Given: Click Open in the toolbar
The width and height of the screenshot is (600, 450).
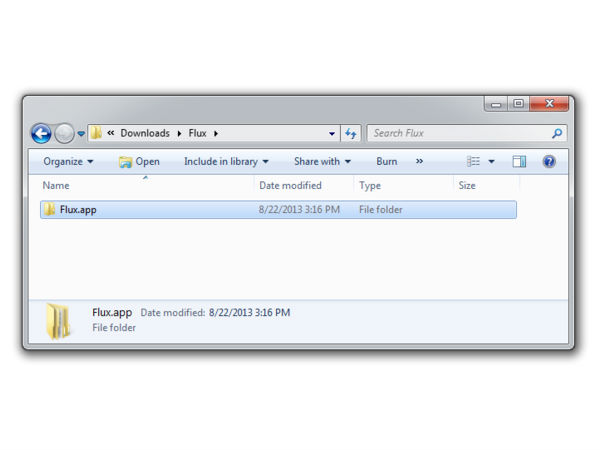Looking at the screenshot, I should click(x=139, y=162).
